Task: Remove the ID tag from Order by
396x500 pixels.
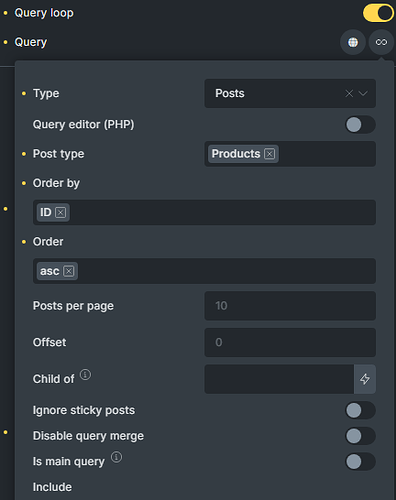Action: [60, 213]
